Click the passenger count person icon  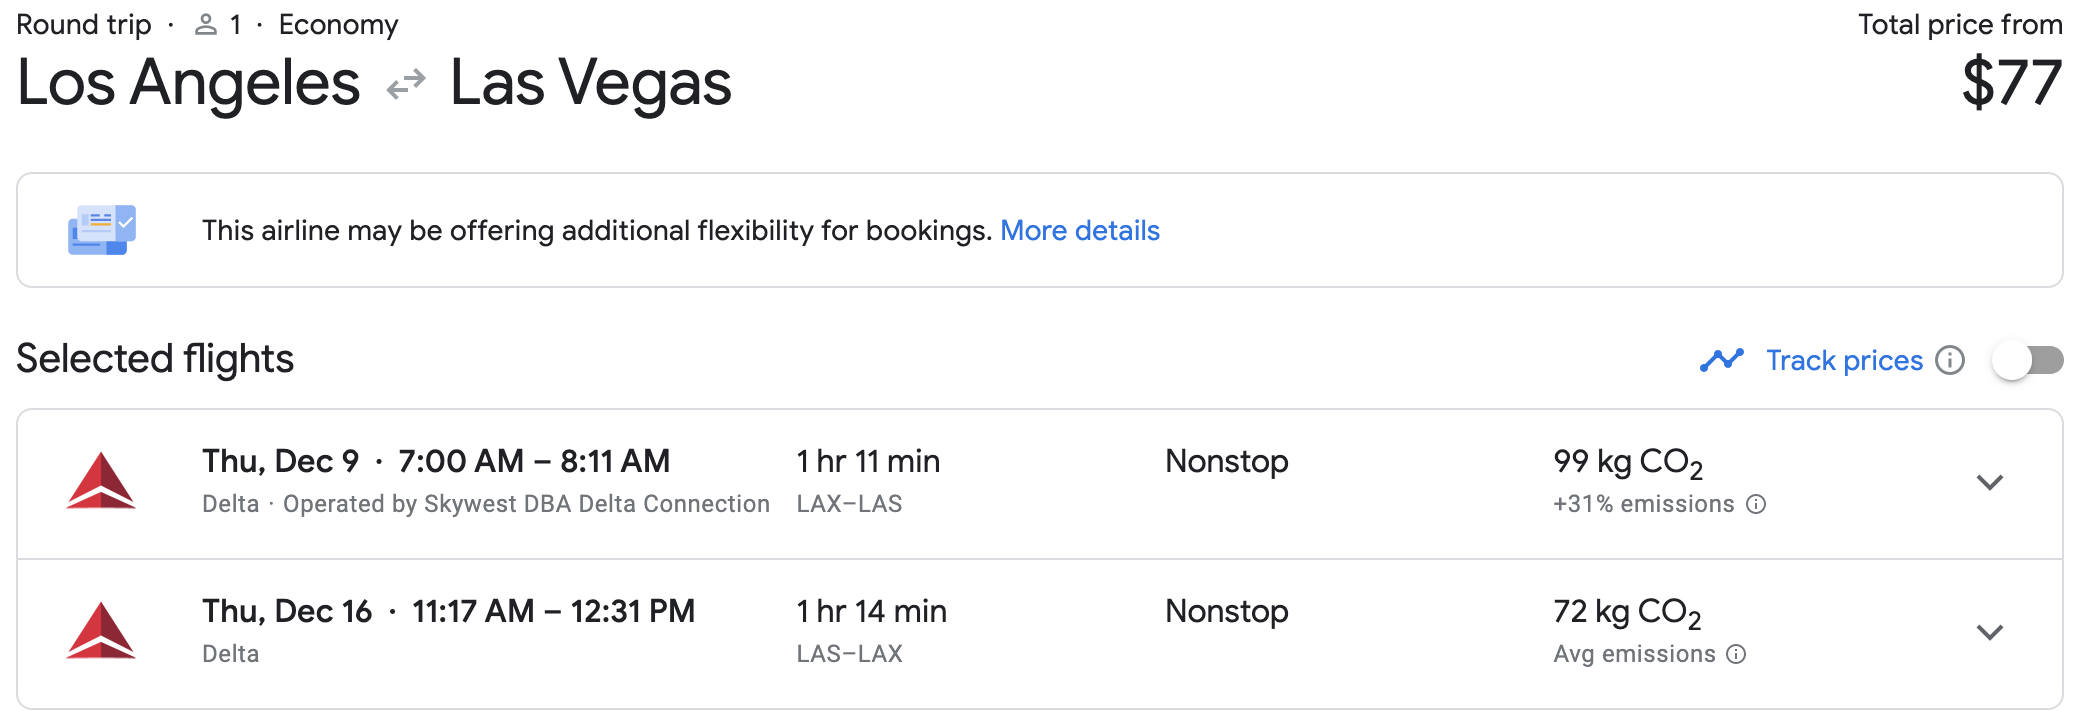207,23
